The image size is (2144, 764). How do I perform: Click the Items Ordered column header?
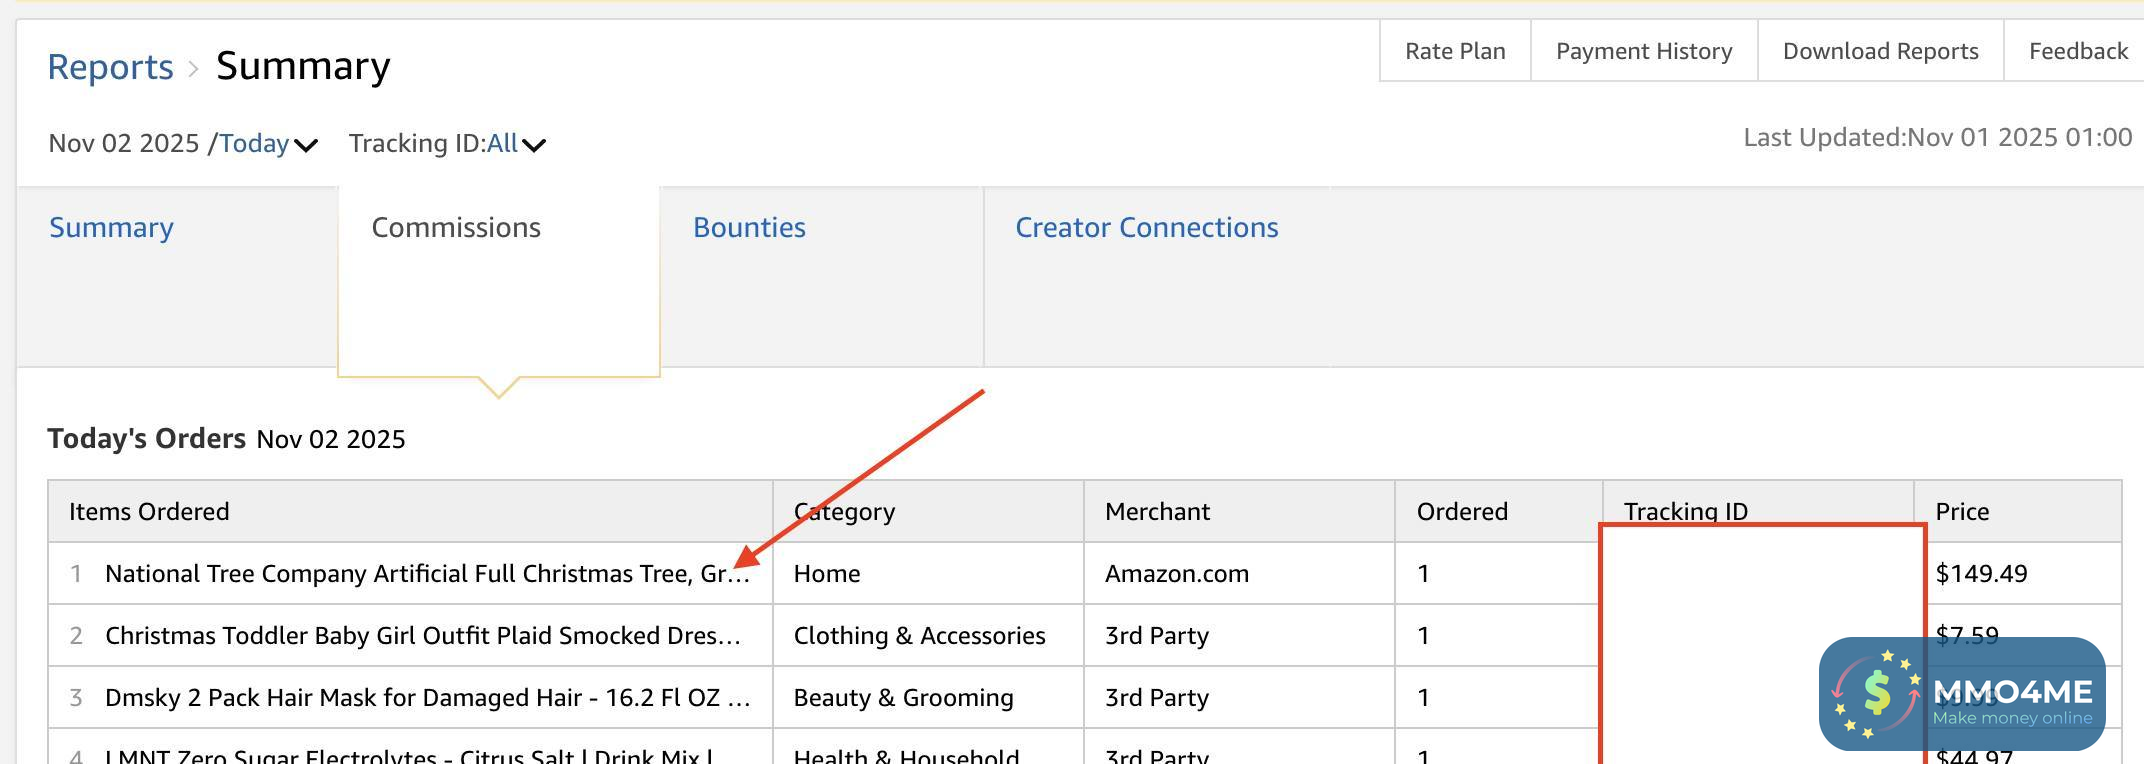(x=149, y=512)
